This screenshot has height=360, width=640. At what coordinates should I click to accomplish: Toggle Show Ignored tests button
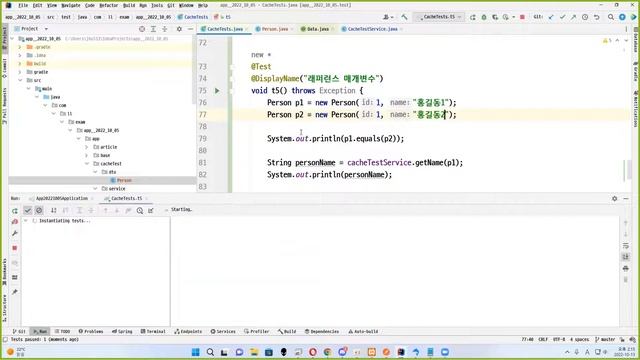point(39,210)
